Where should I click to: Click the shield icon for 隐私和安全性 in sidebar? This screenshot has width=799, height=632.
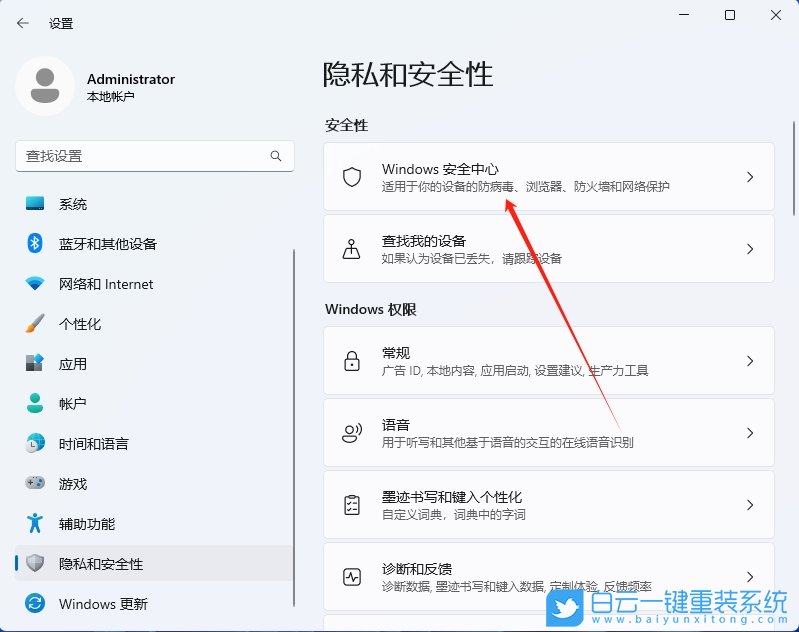35,563
